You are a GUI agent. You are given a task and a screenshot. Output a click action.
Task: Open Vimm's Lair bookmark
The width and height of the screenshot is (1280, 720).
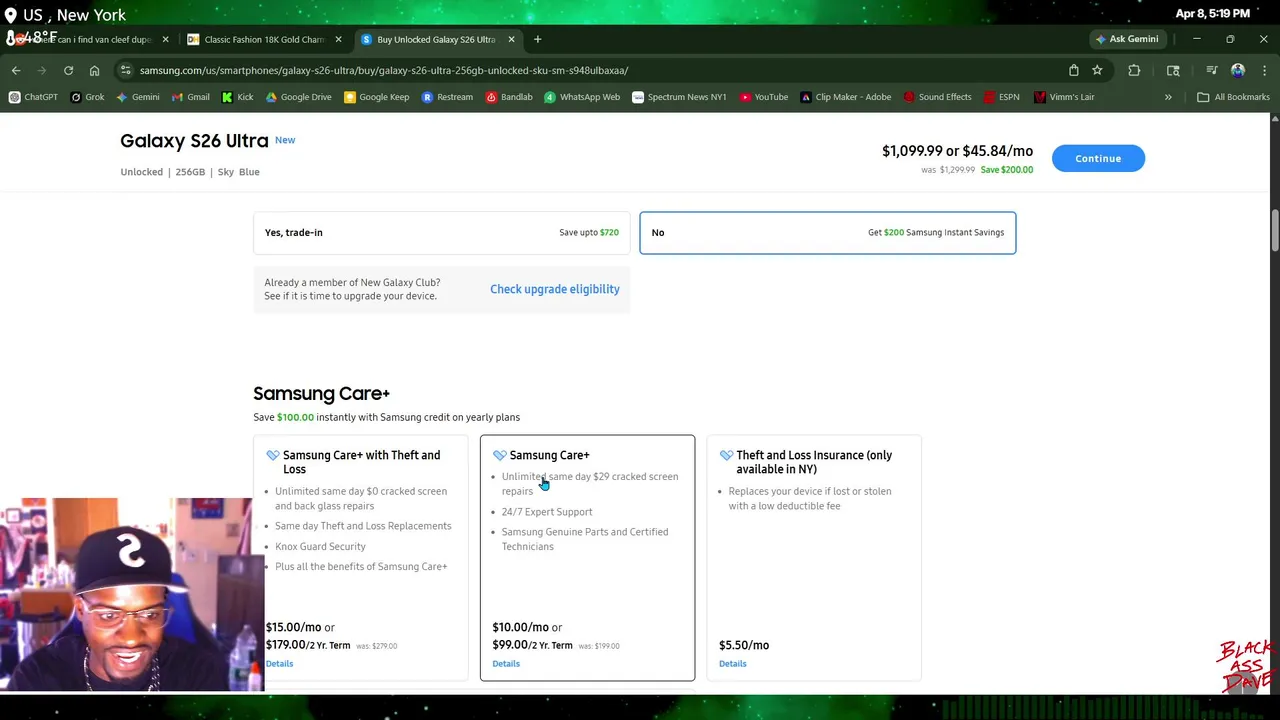click(1064, 97)
